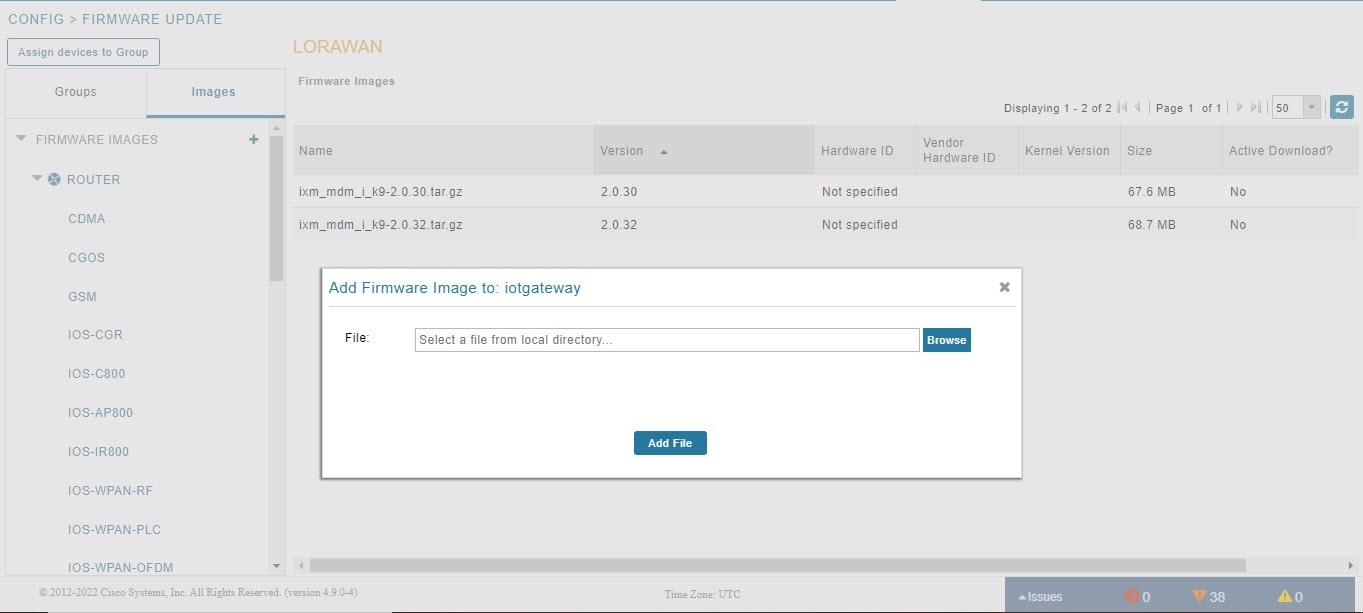Click the CONFIG > FIRMWARE UPDATE breadcrumb
1363x613 pixels.
(x=115, y=19)
